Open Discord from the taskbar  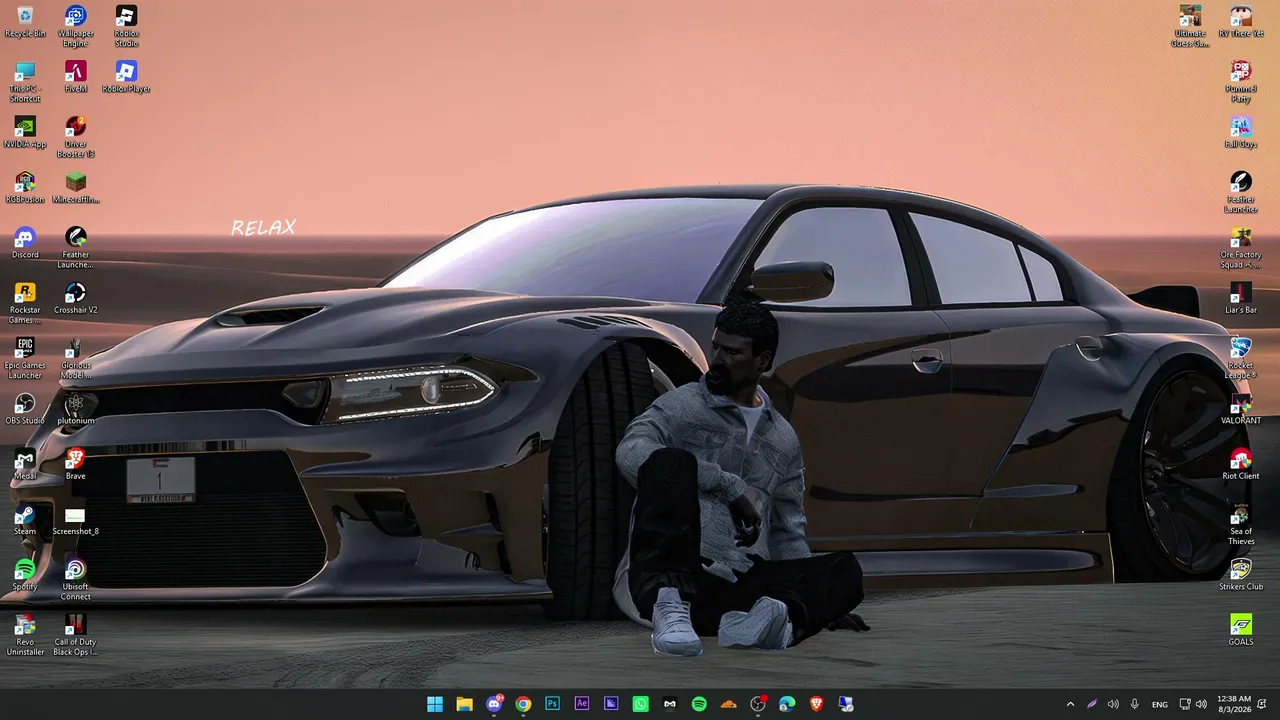(x=494, y=704)
